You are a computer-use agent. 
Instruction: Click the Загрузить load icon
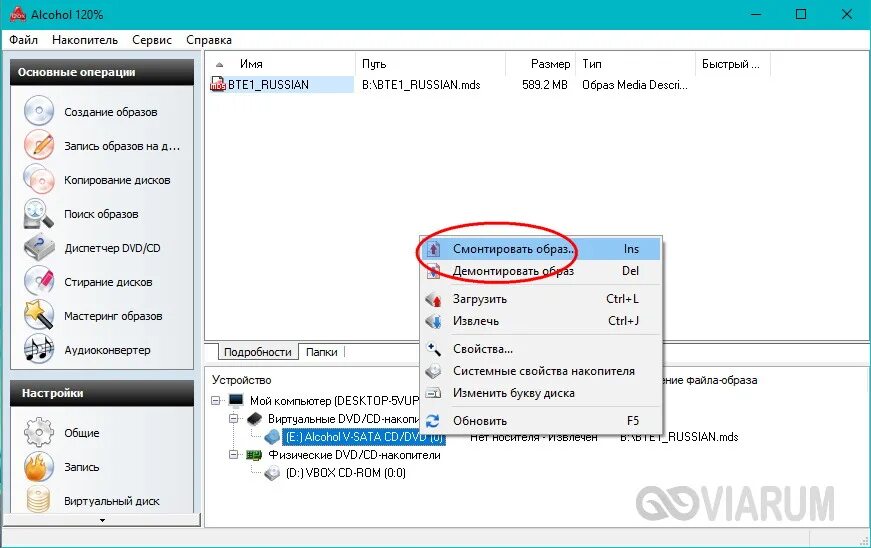433,299
